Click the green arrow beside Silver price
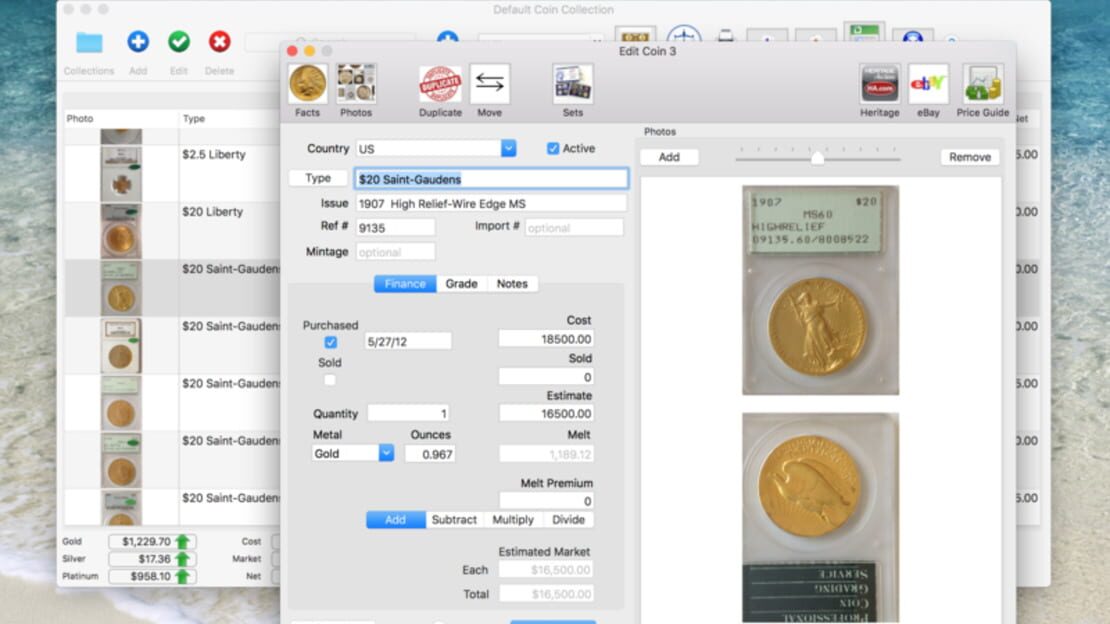 click(x=183, y=559)
